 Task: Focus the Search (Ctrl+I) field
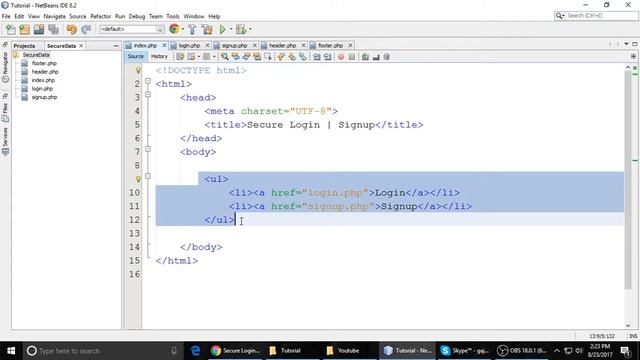click(596, 16)
